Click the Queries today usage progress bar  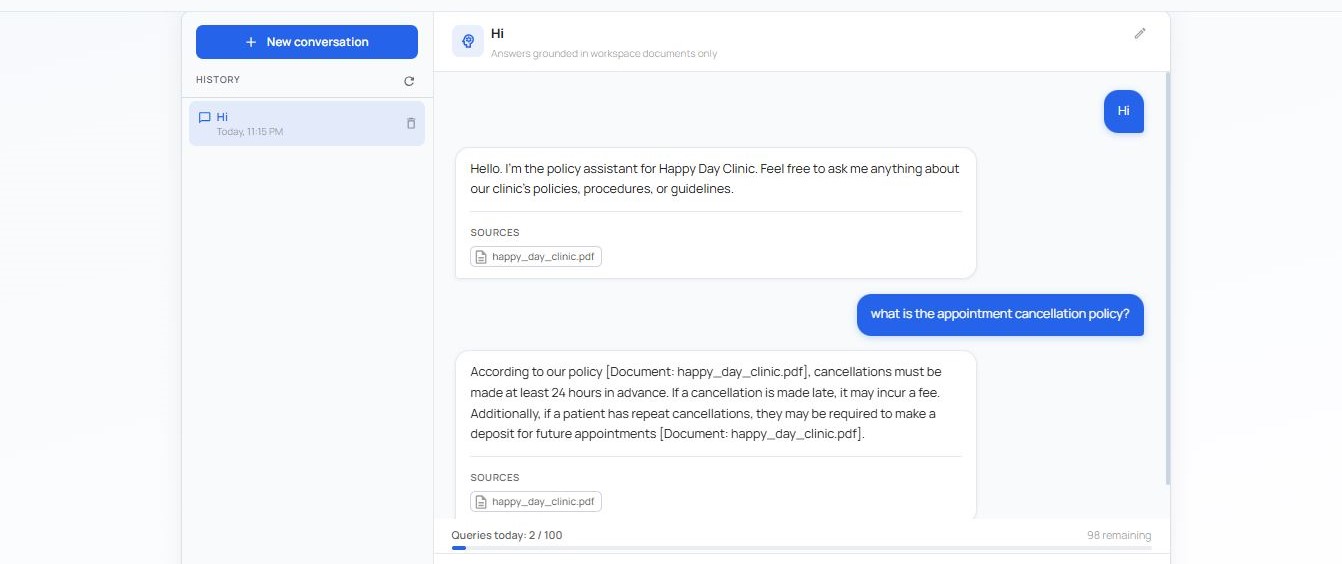[x=801, y=548]
